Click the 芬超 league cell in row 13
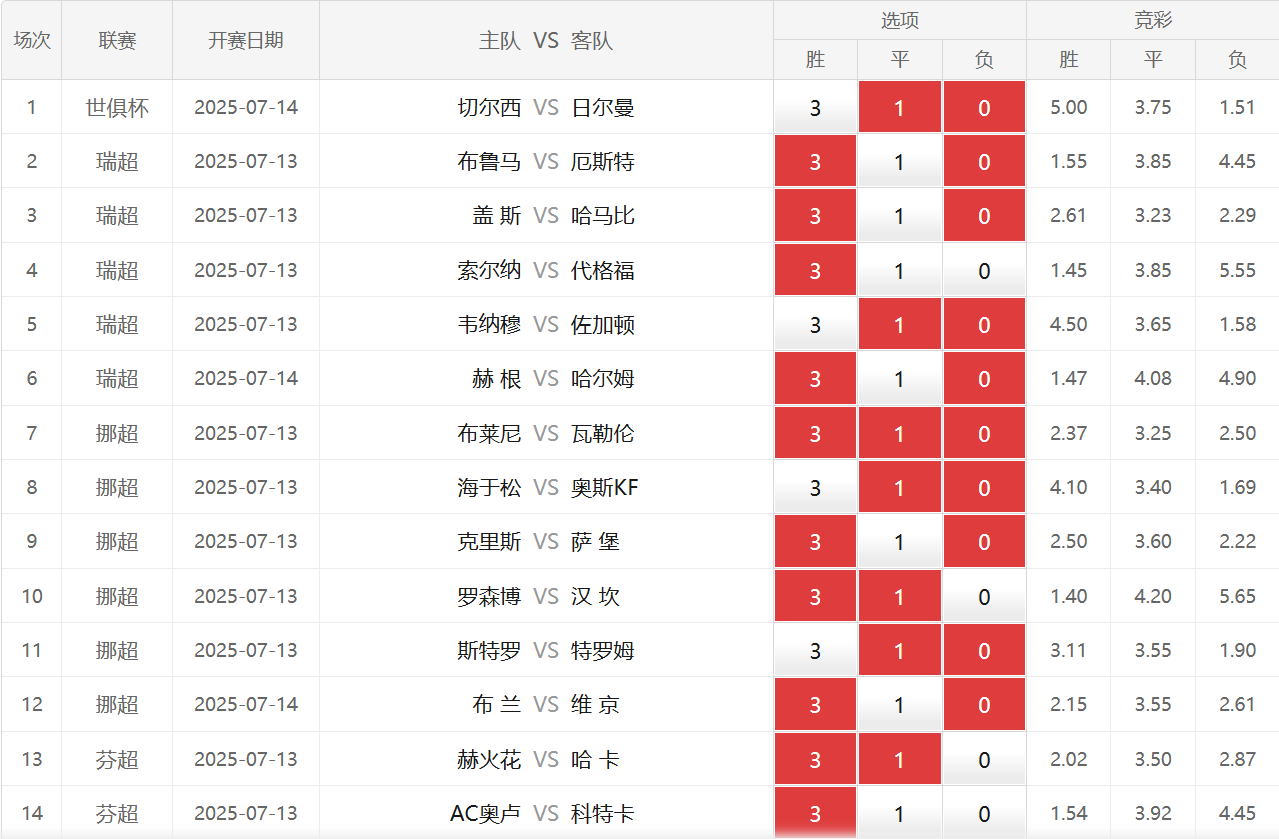This screenshot has height=839, width=1279. tap(117, 759)
